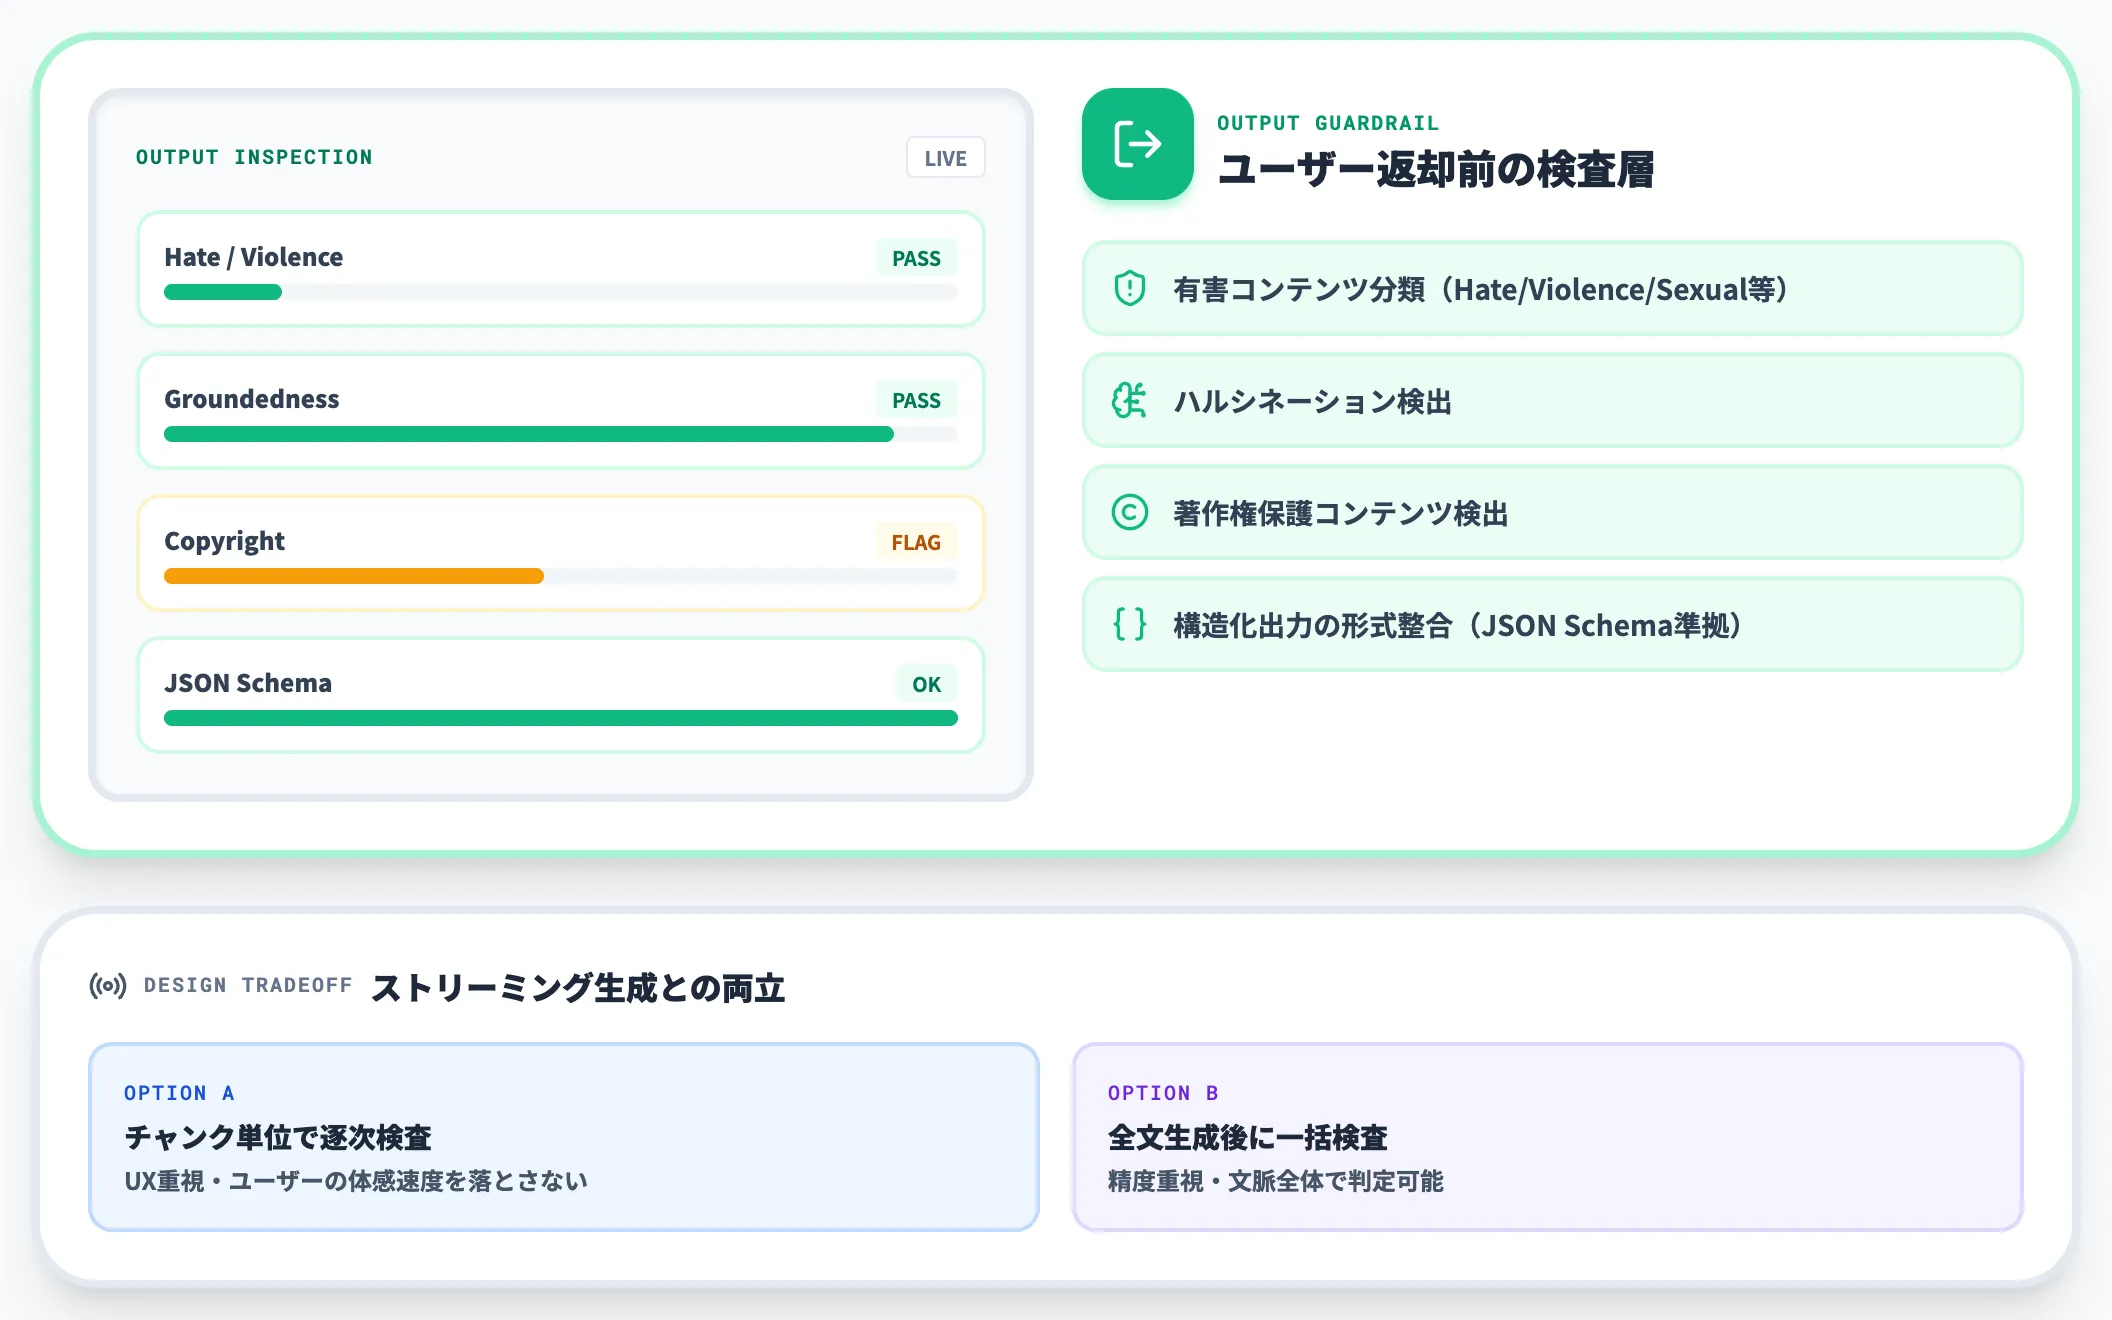
Task: Click the green output exit arrow icon
Action: pyautogui.click(x=1137, y=144)
